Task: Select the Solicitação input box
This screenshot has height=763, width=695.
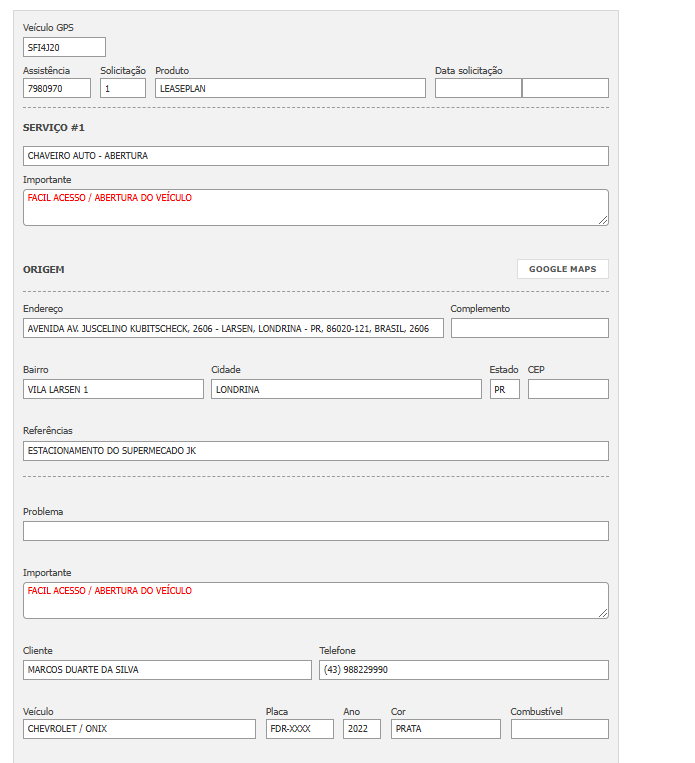Action: coord(123,88)
